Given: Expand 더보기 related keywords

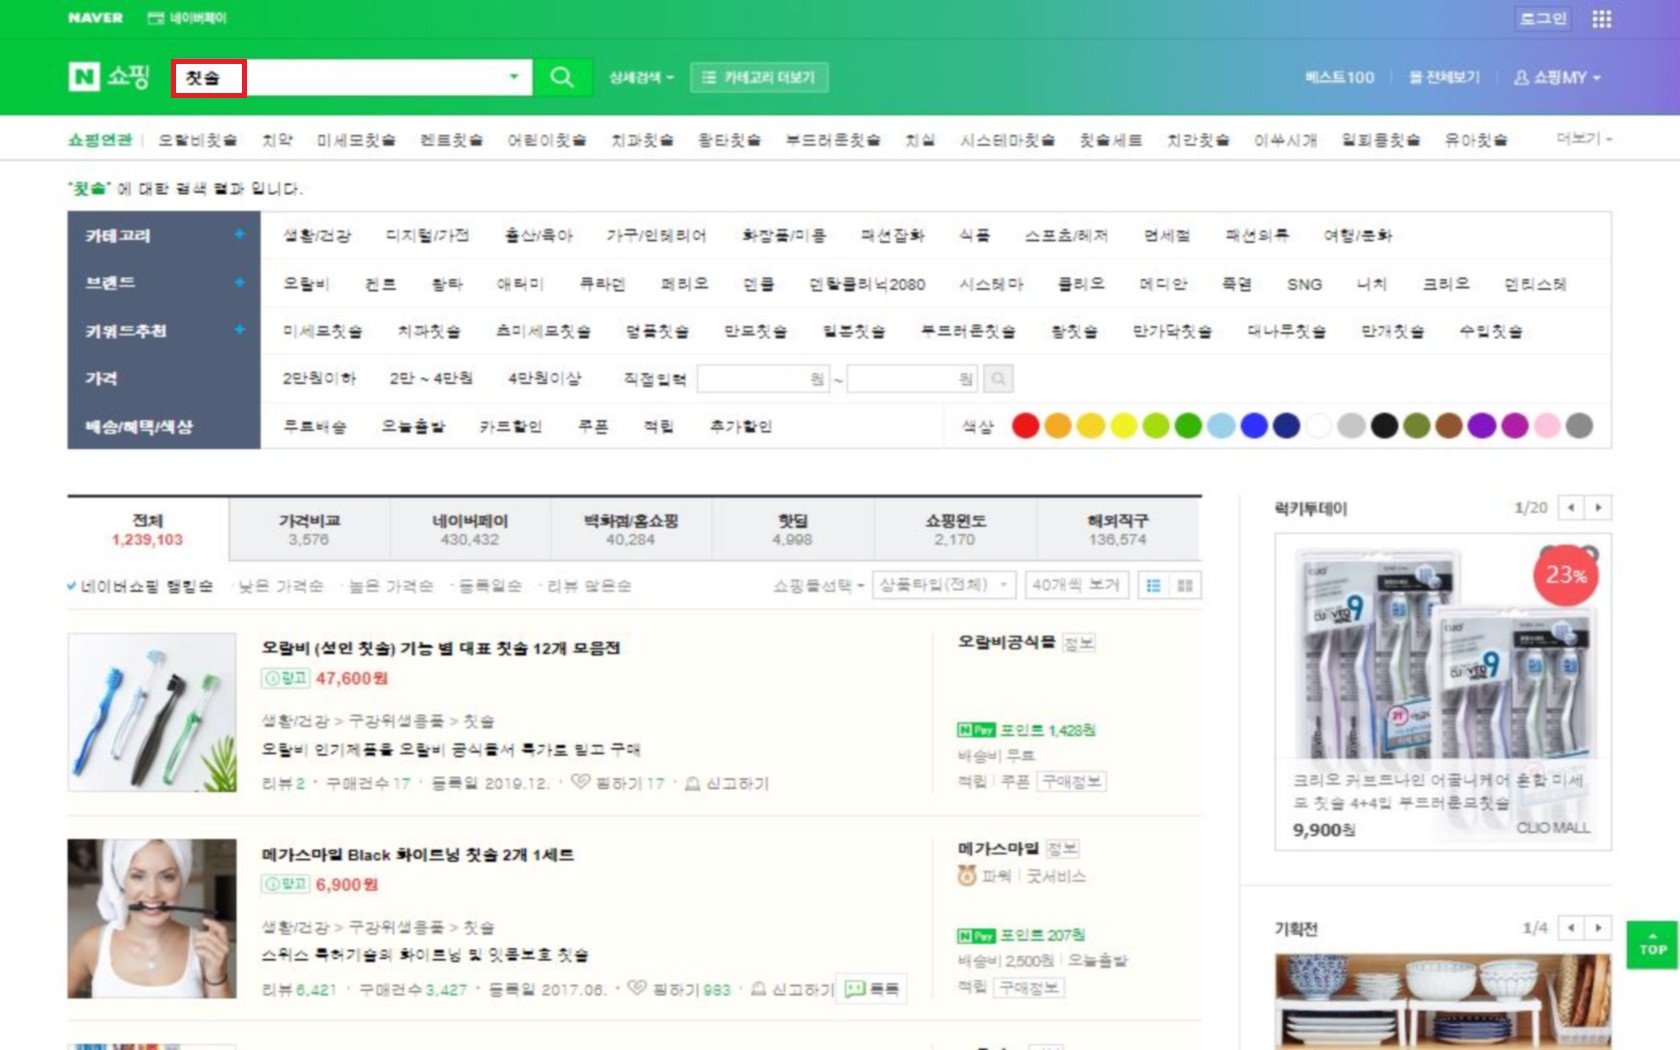Looking at the screenshot, I should pos(1584,138).
